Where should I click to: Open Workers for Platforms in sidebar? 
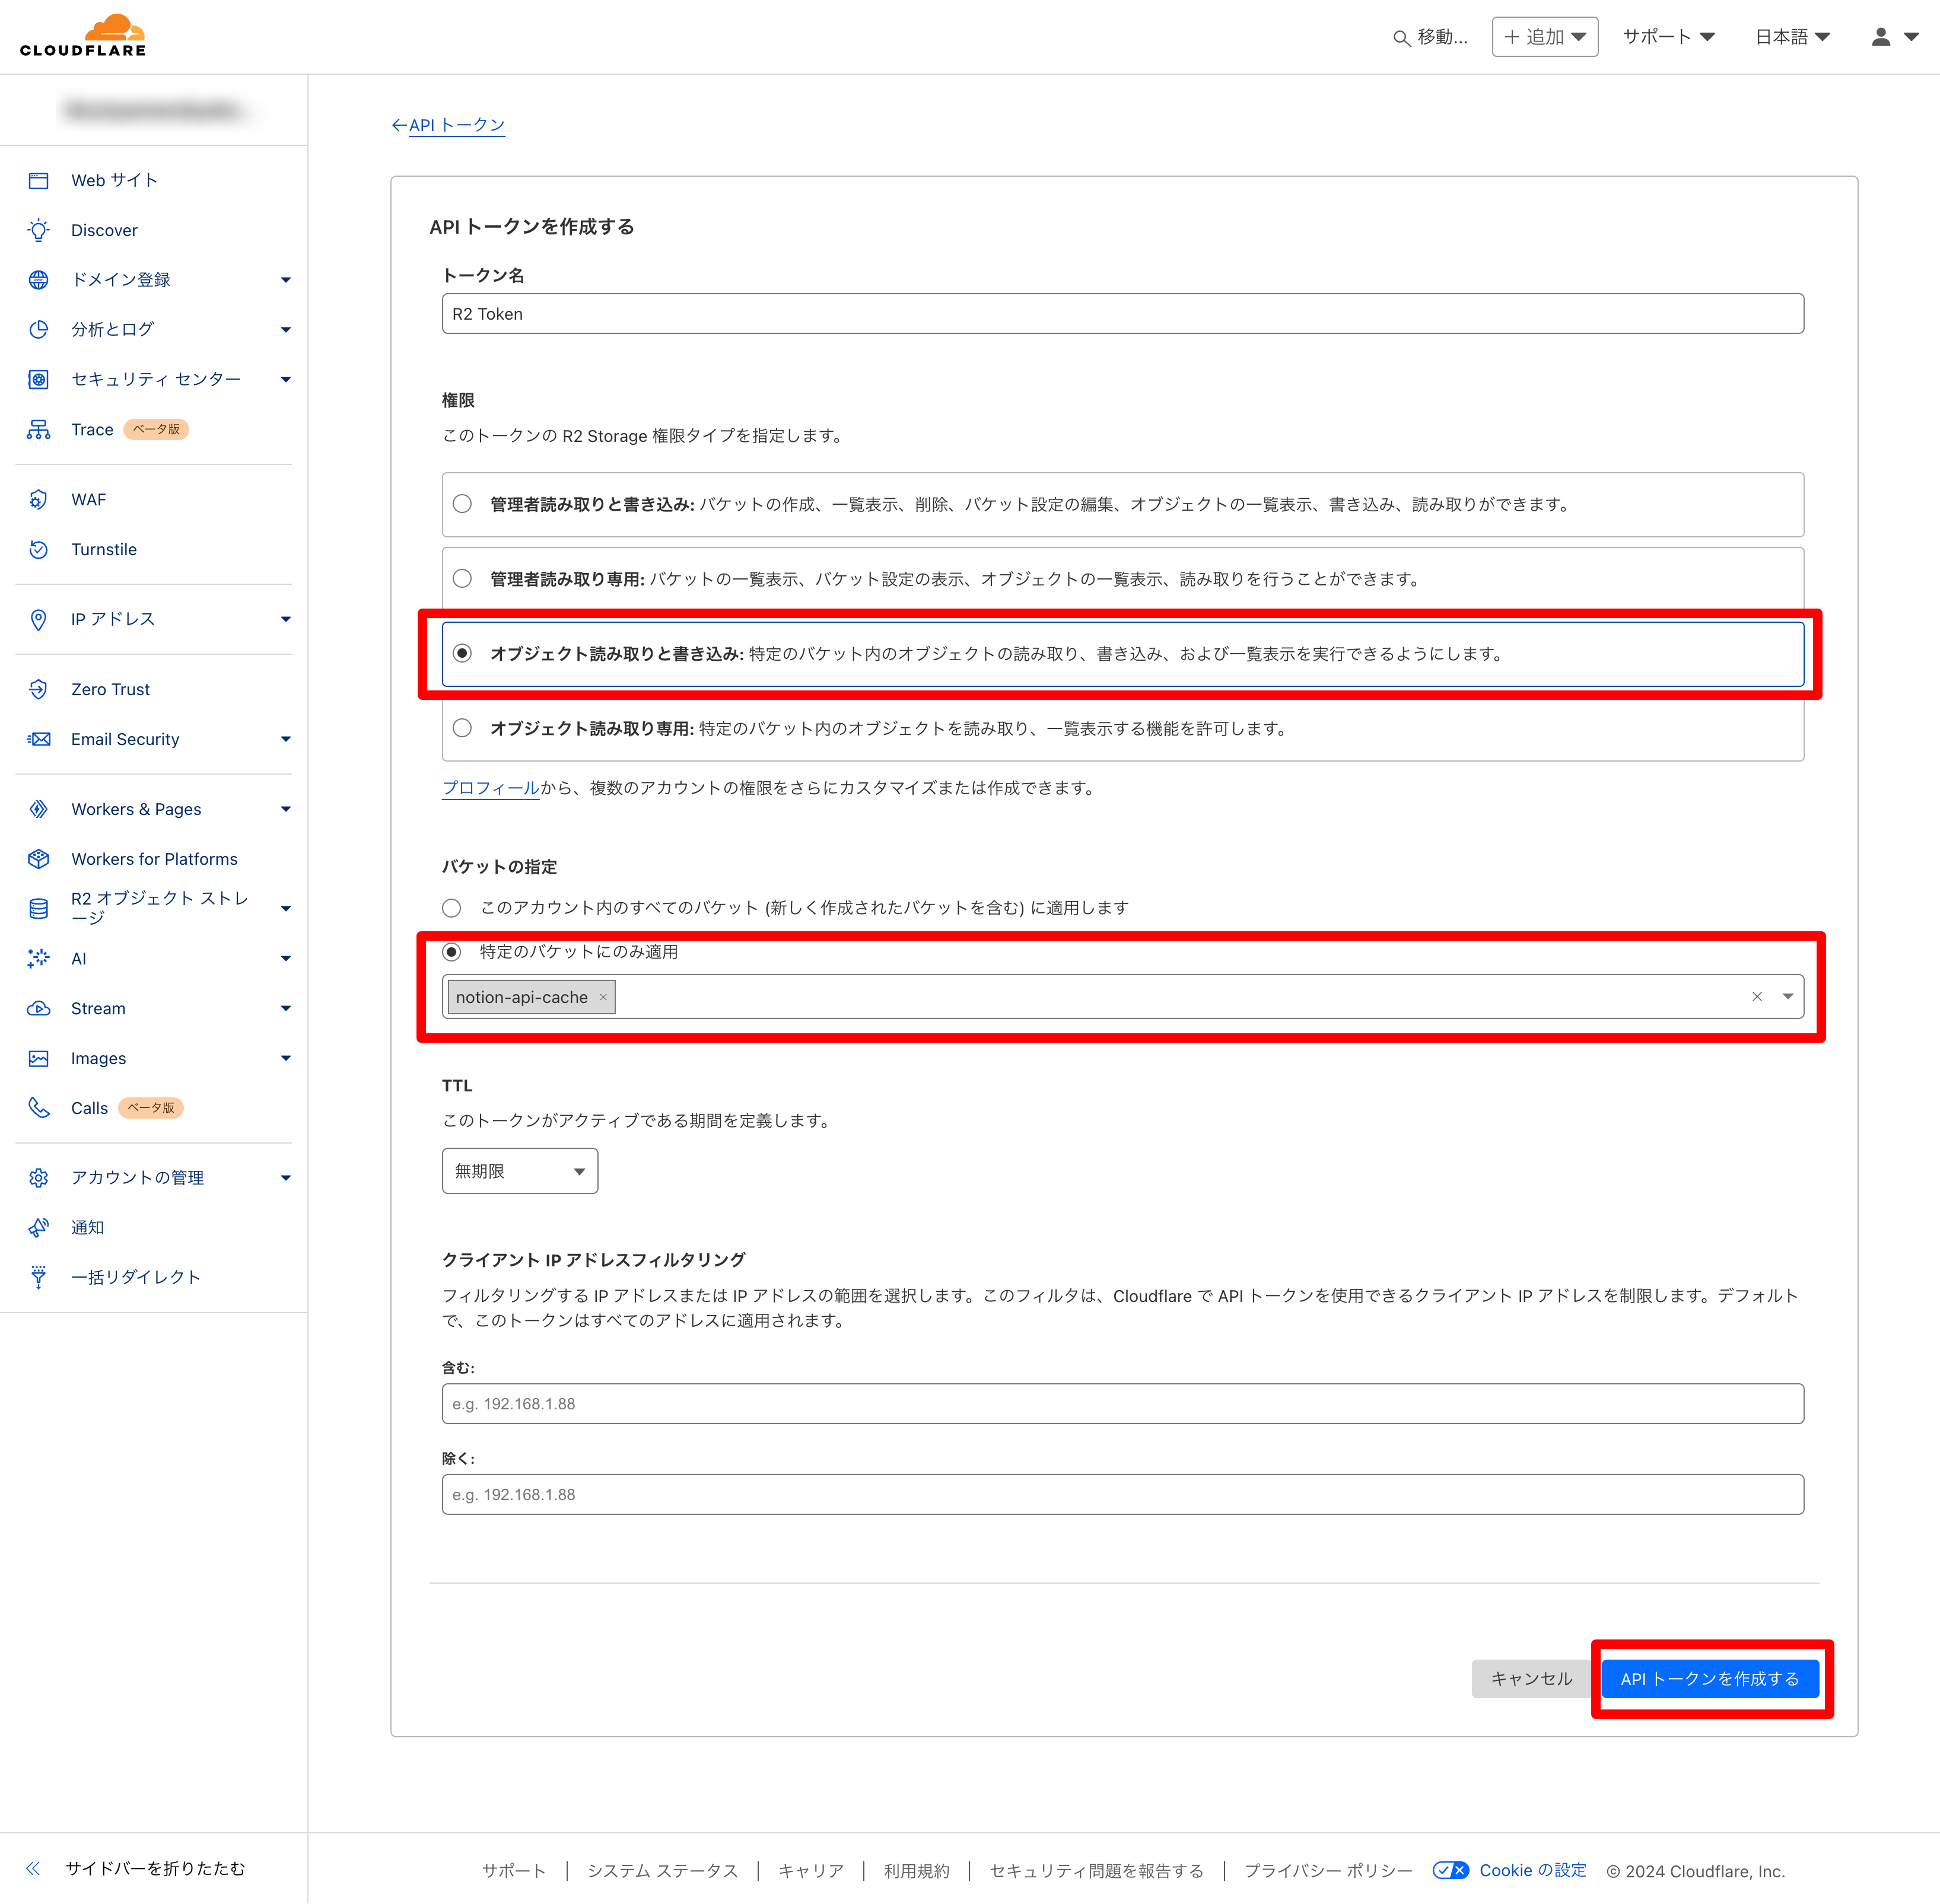pos(154,860)
